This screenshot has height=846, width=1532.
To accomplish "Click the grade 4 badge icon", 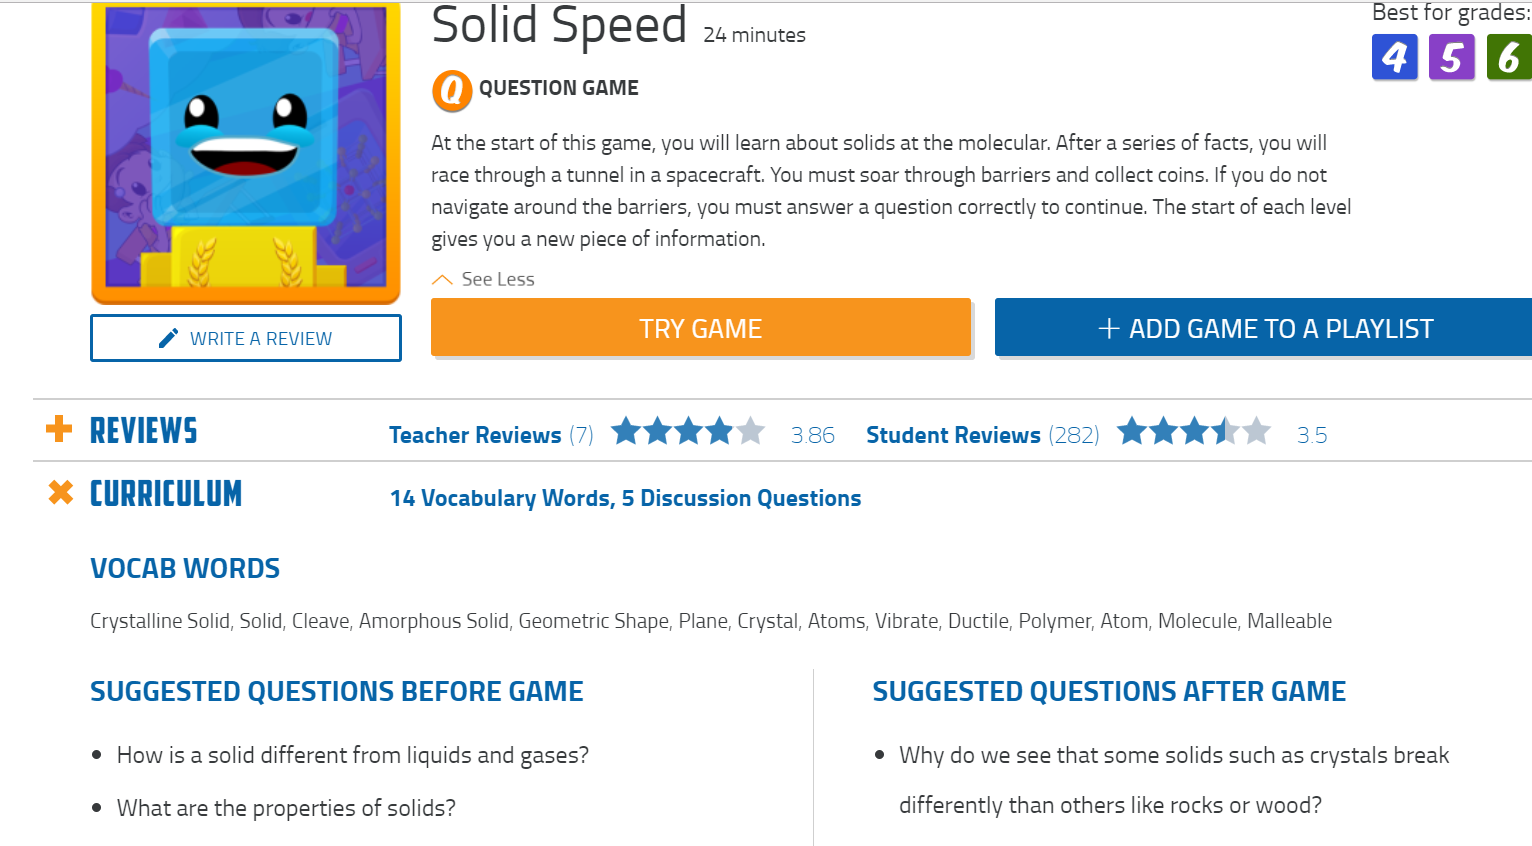I will 1394,57.
